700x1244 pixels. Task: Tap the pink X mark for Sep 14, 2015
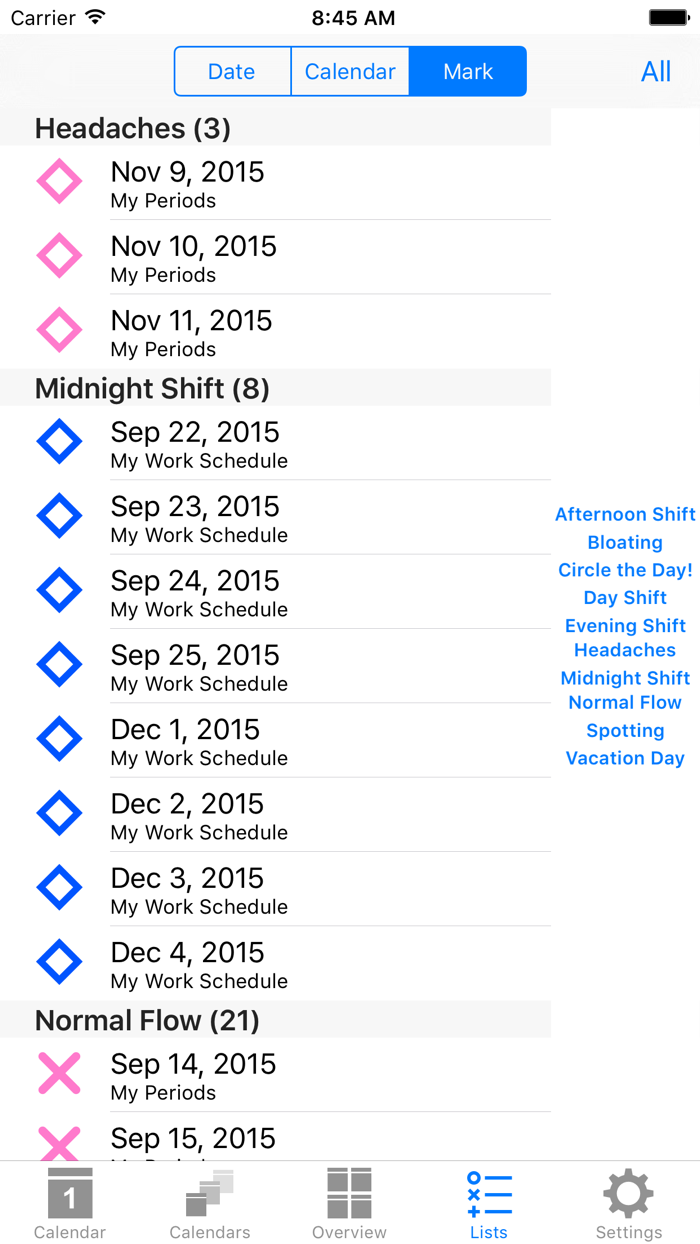pos(59,1073)
